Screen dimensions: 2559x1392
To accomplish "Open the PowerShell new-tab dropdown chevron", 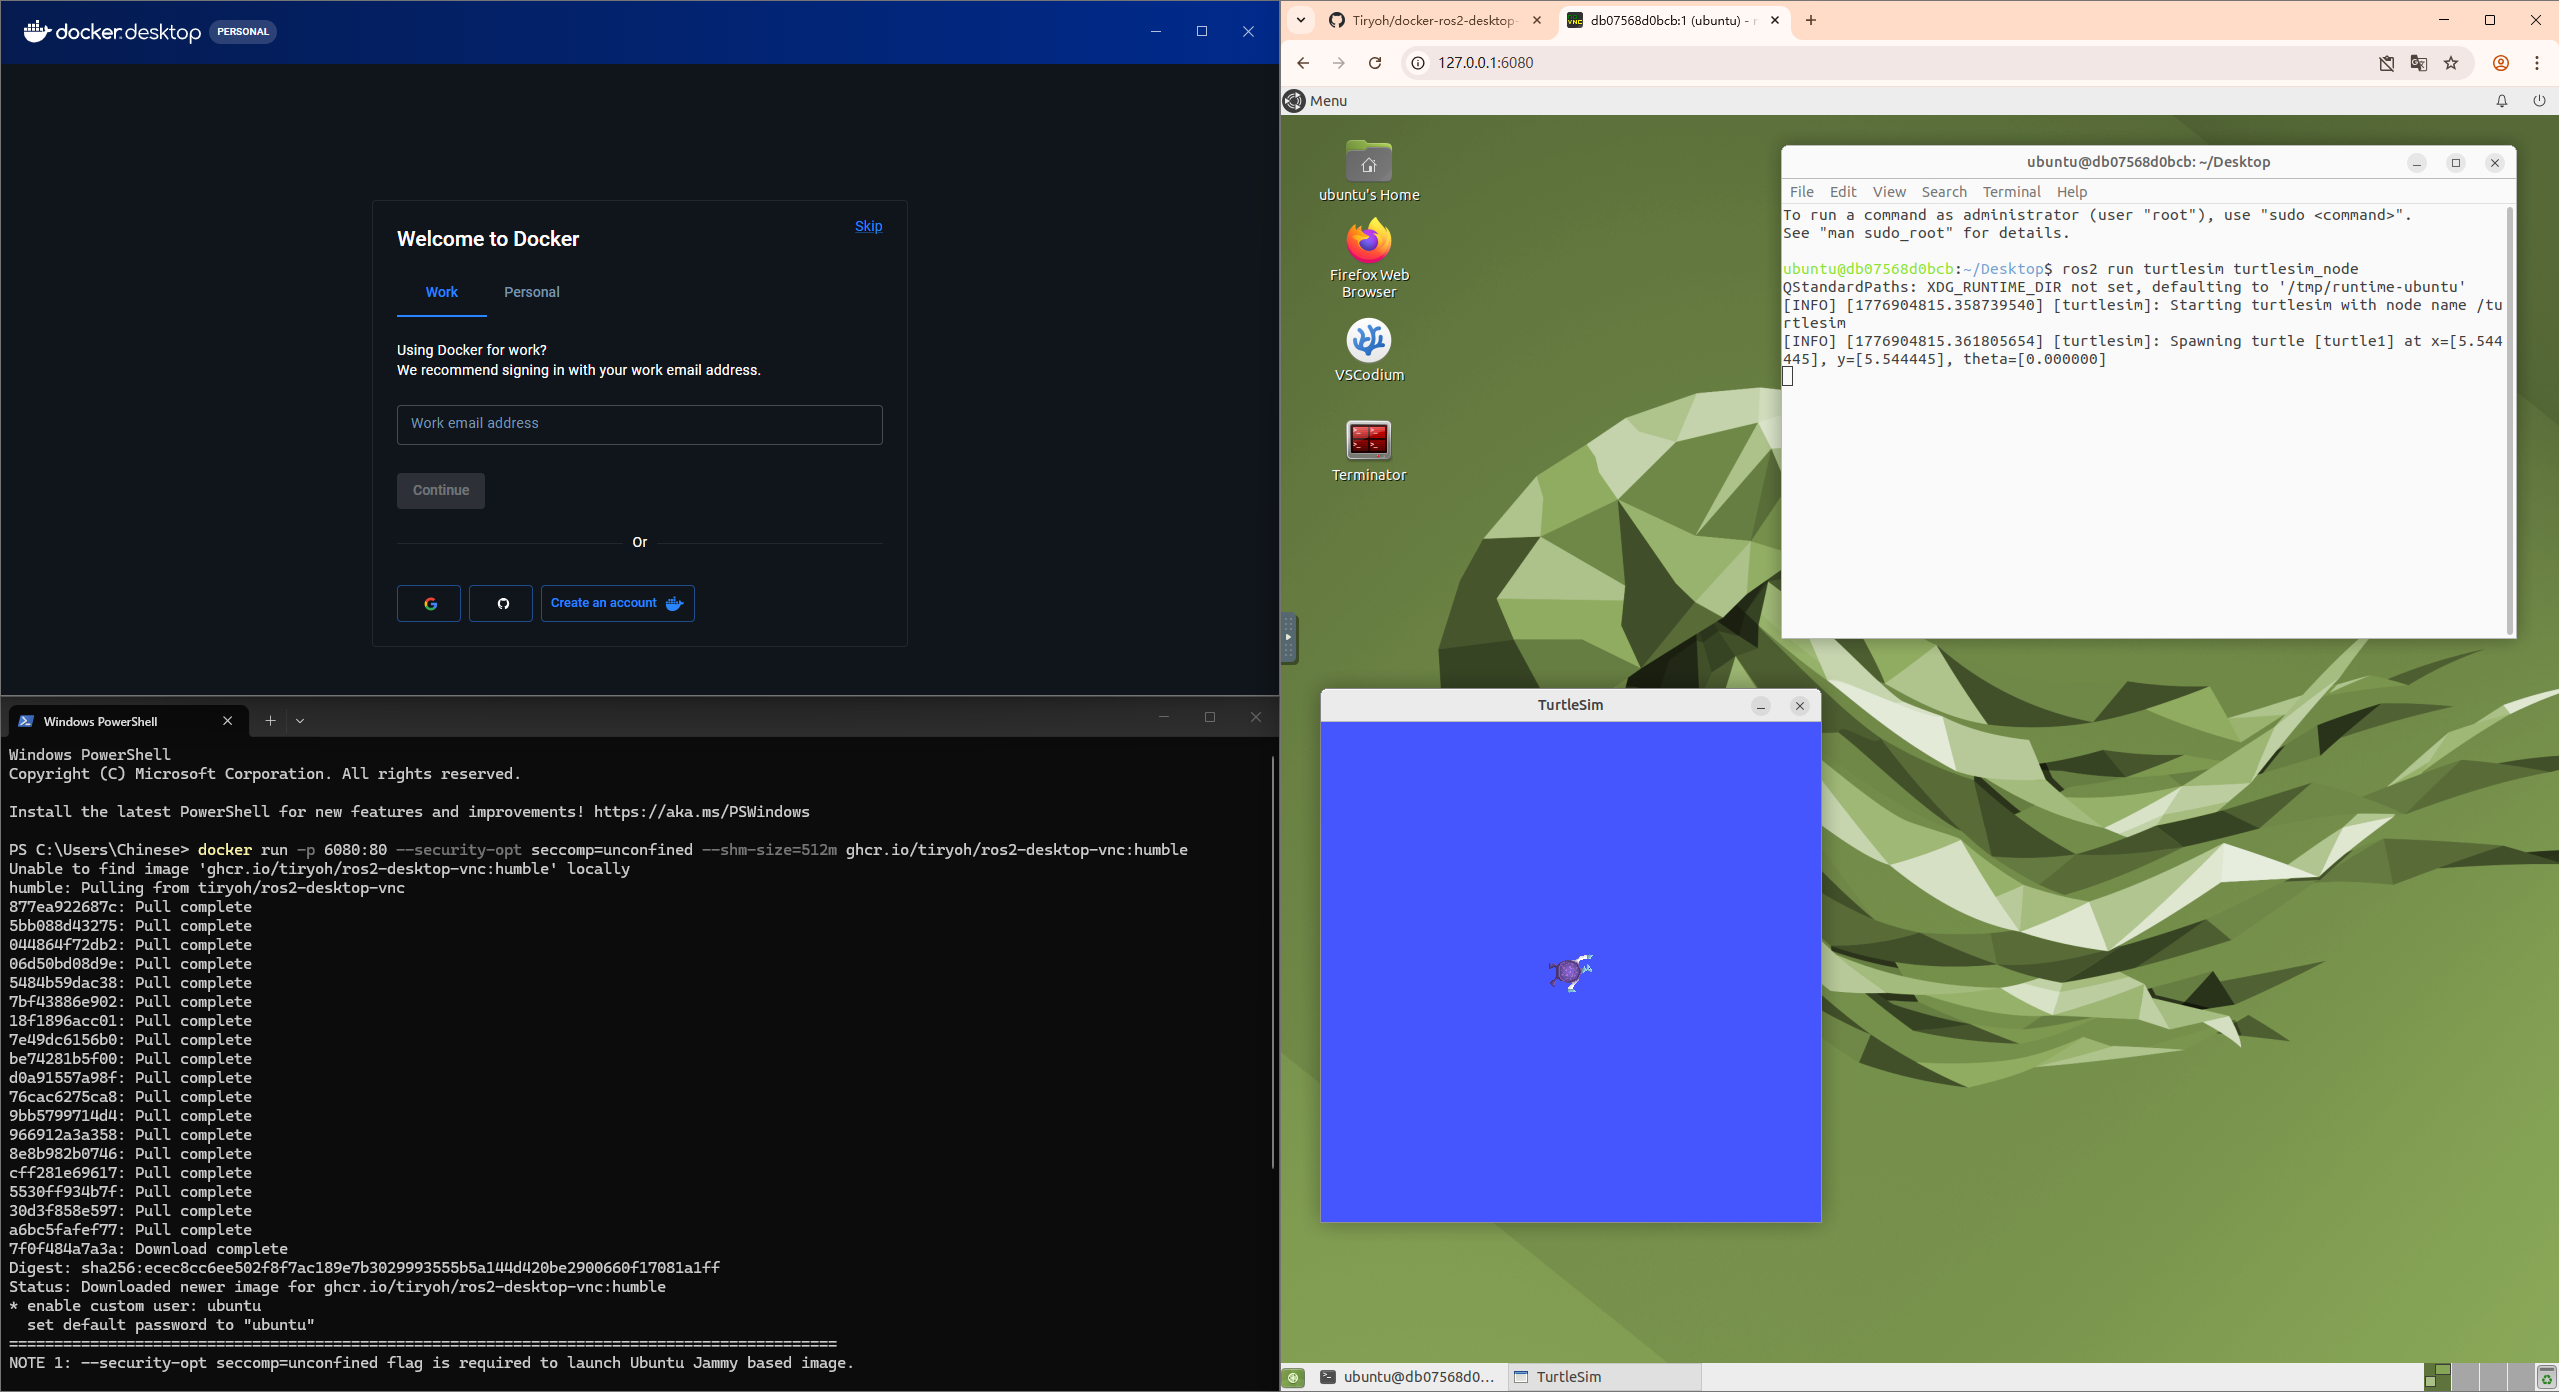I will [300, 721].
